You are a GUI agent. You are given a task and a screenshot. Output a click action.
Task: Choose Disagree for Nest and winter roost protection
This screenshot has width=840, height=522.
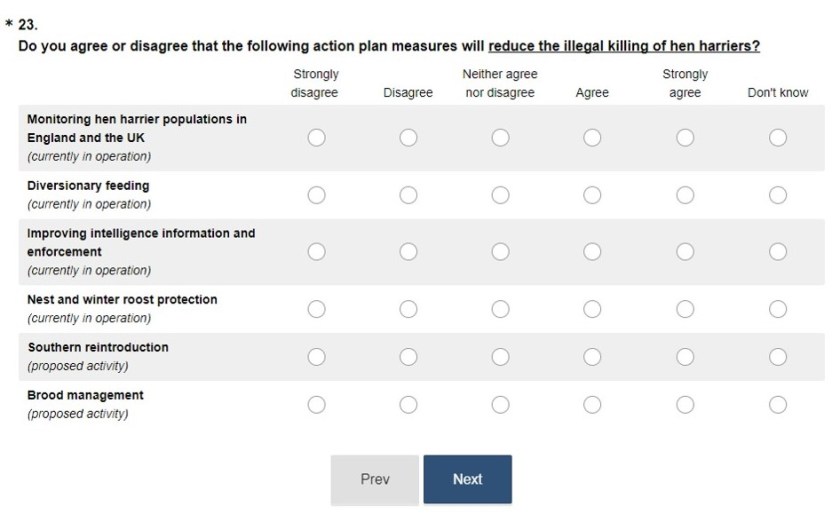pyautogui.click(x=408, y=309)
